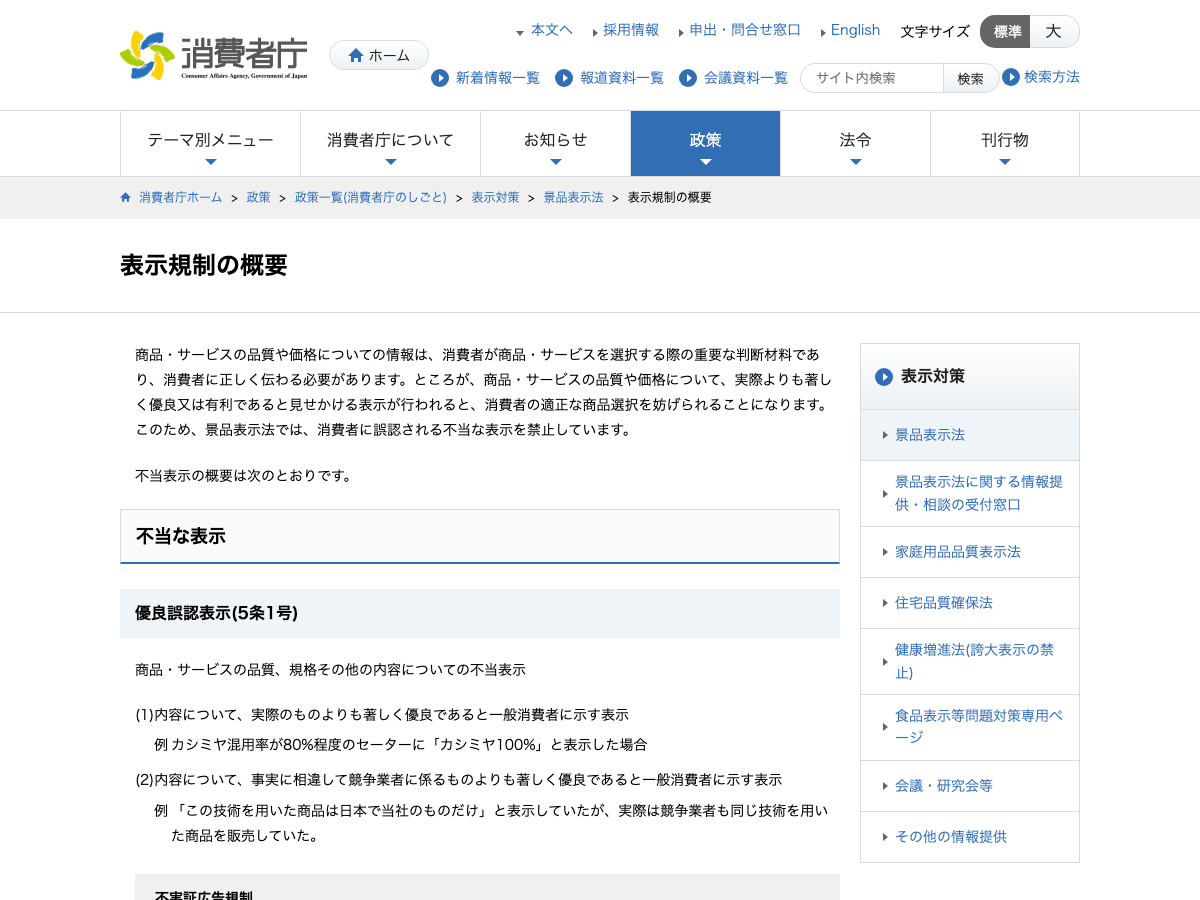Click the 表示規制の概要 page title

tap(204, 265)
